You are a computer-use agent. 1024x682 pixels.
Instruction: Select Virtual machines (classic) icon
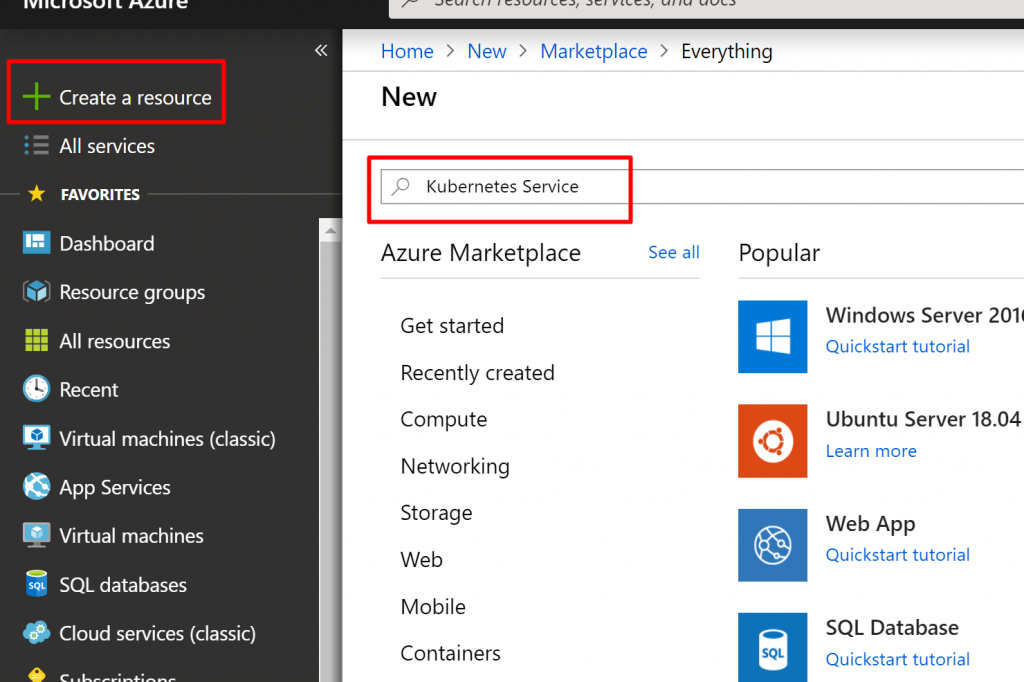point(36,438)
